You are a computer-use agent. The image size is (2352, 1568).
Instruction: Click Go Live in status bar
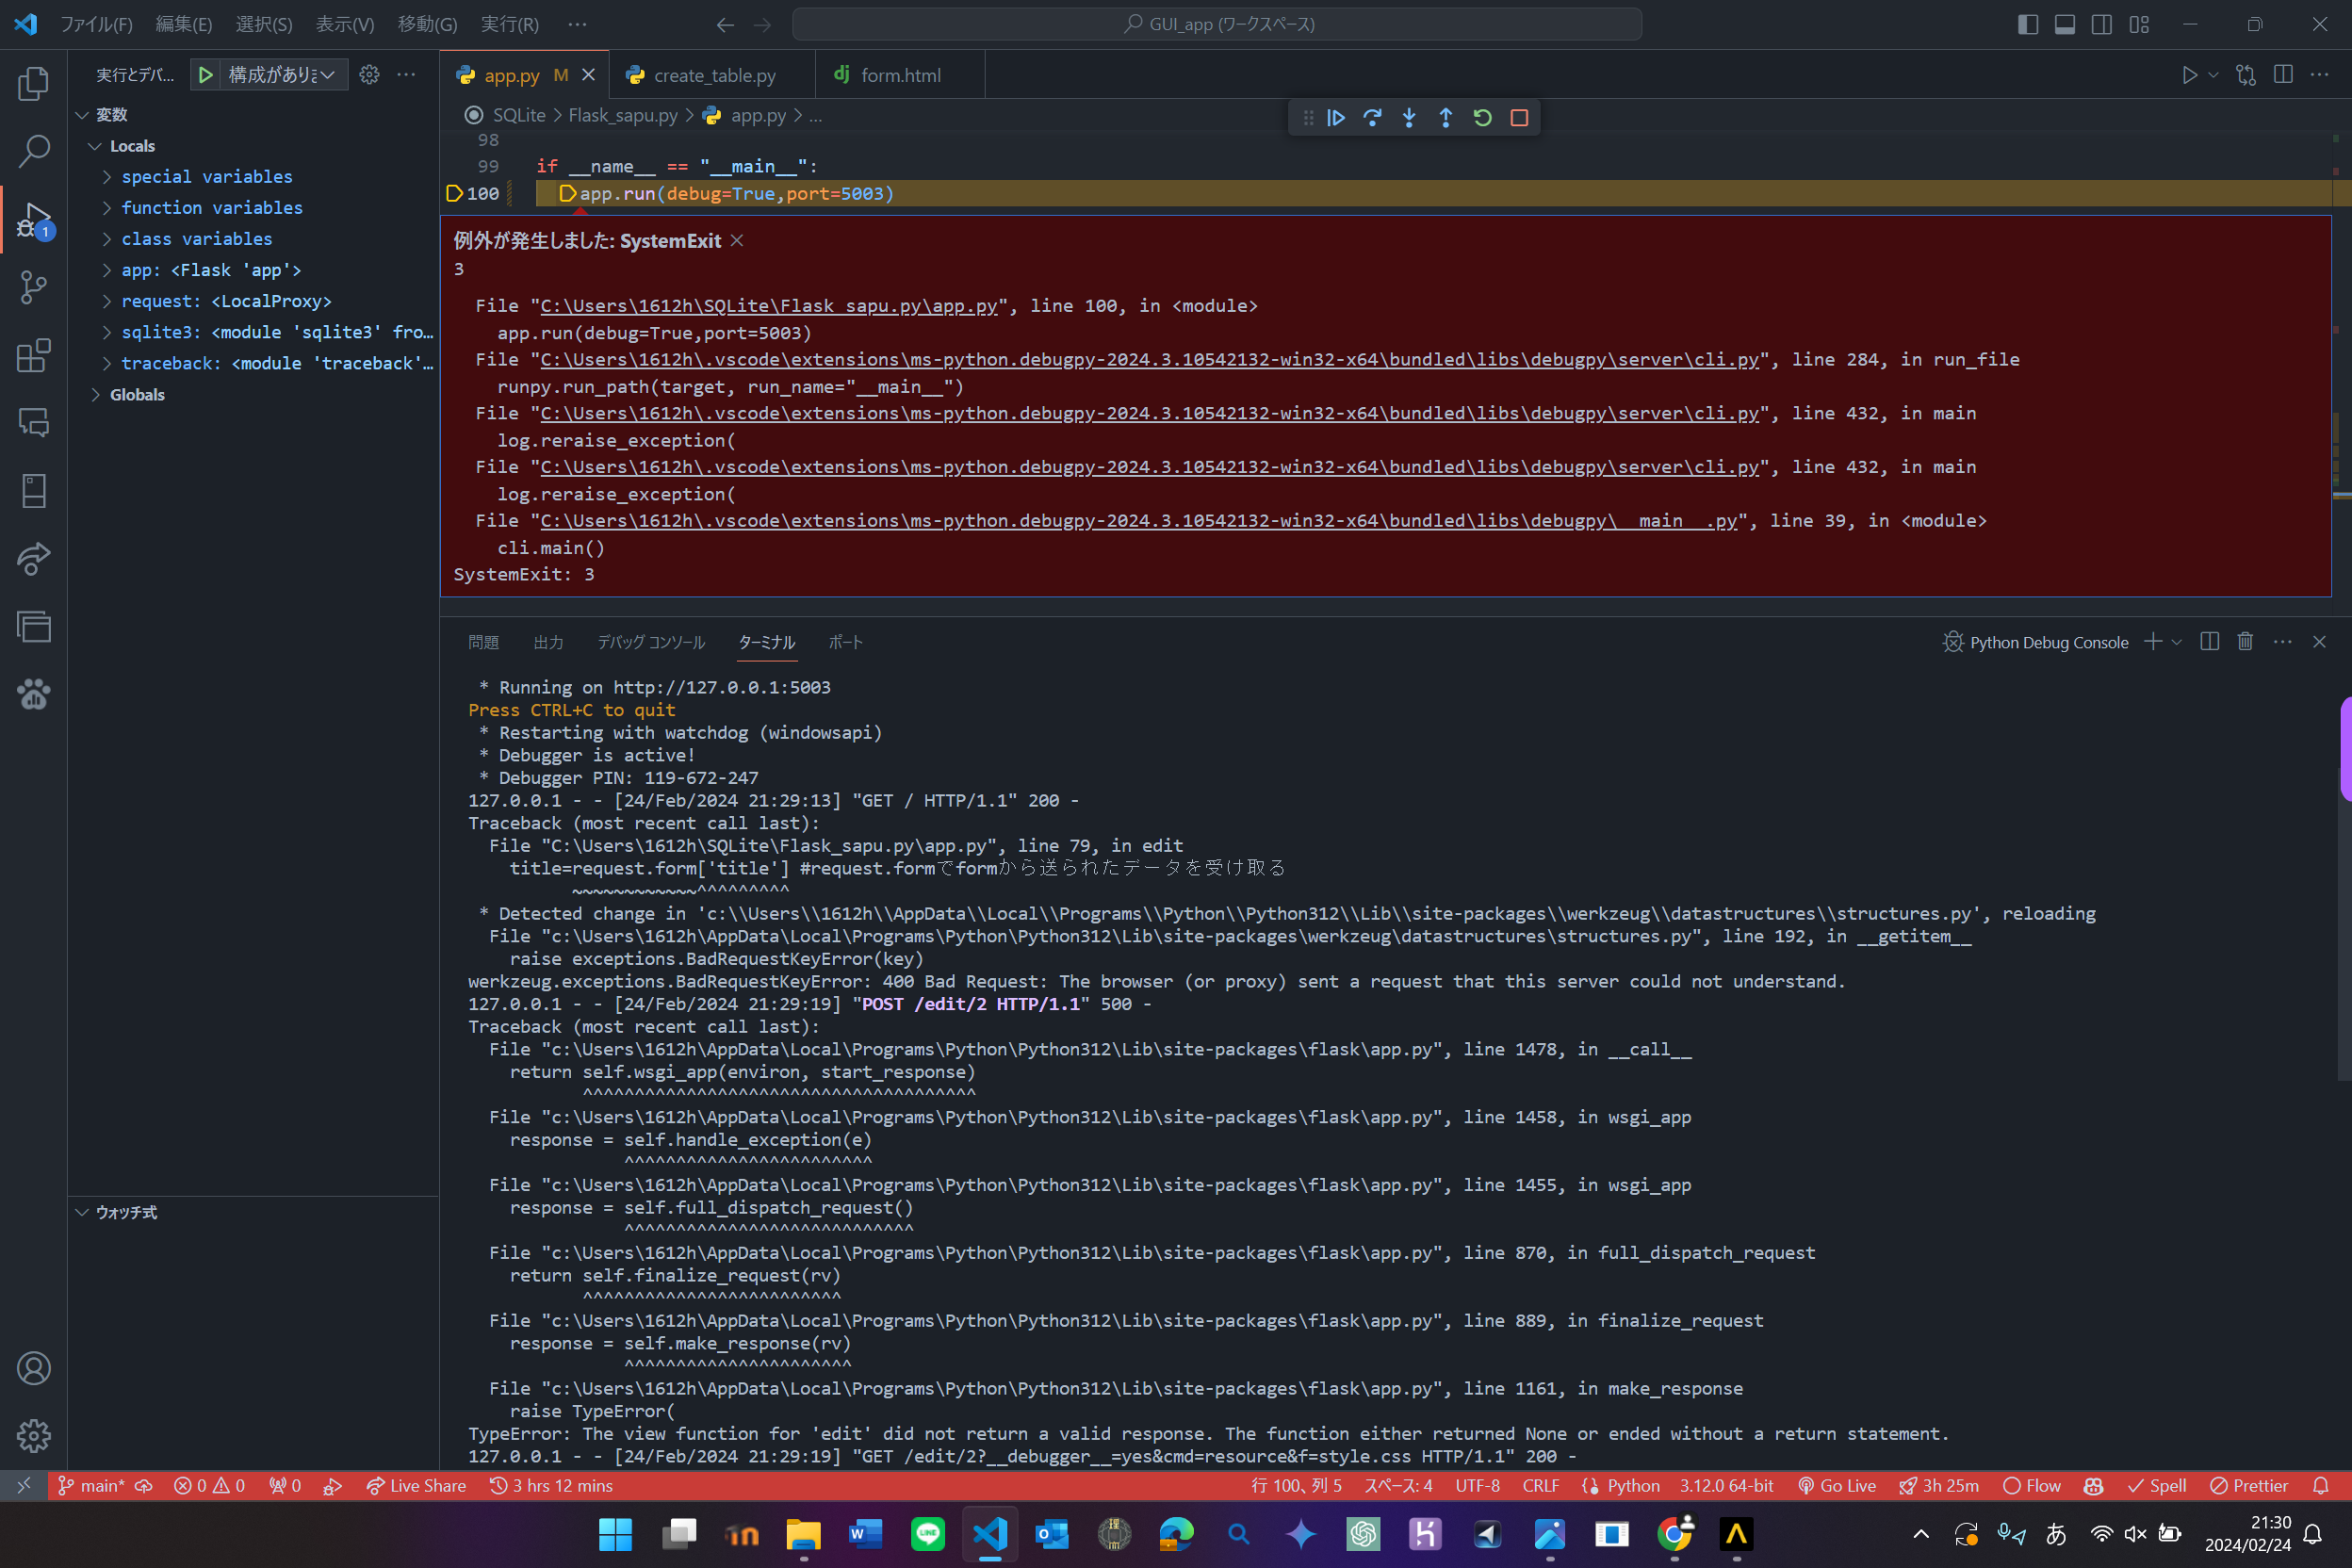[x=1836, y=1485]
